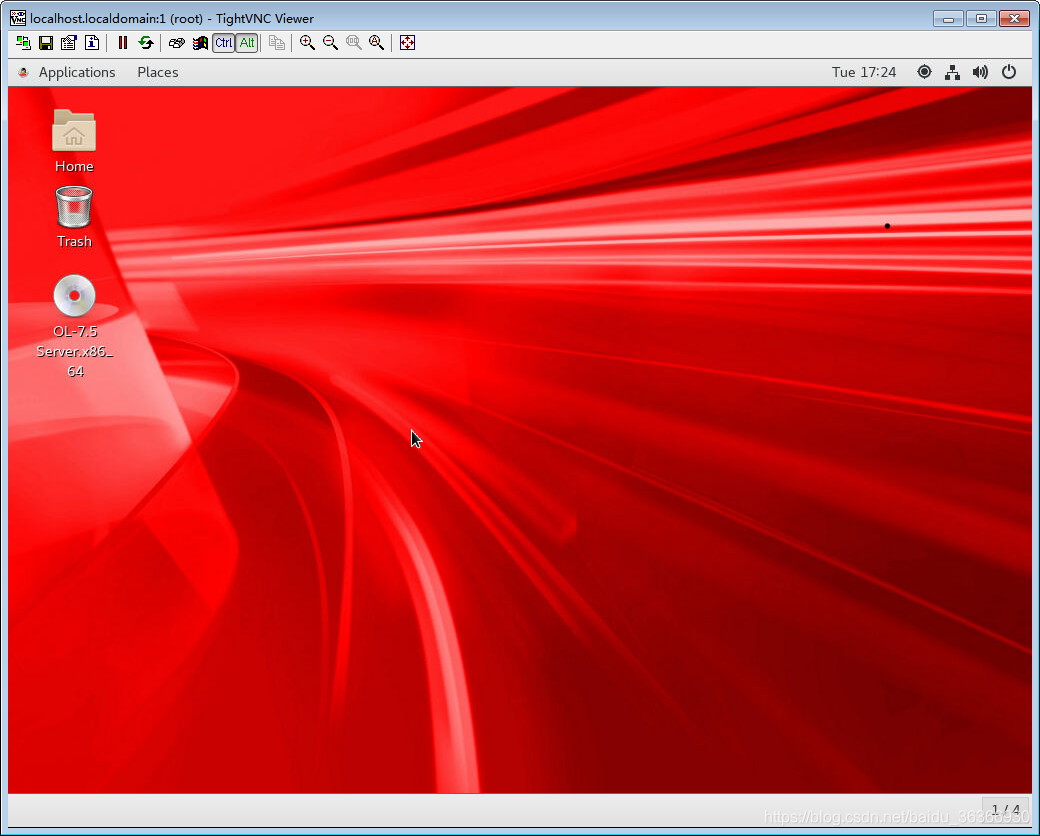Open the power menu icon
1040x836 pixels.
click(1009, 72)
